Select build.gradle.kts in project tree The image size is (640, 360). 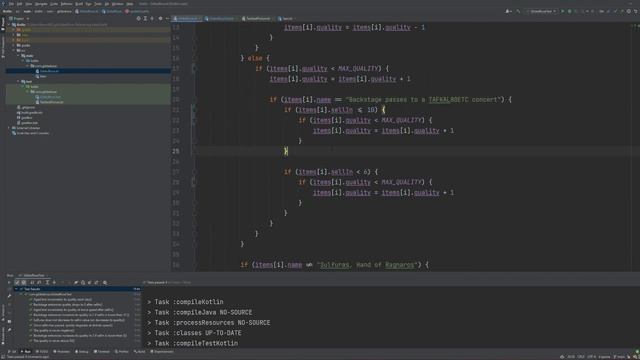click(x=31, y=112)
